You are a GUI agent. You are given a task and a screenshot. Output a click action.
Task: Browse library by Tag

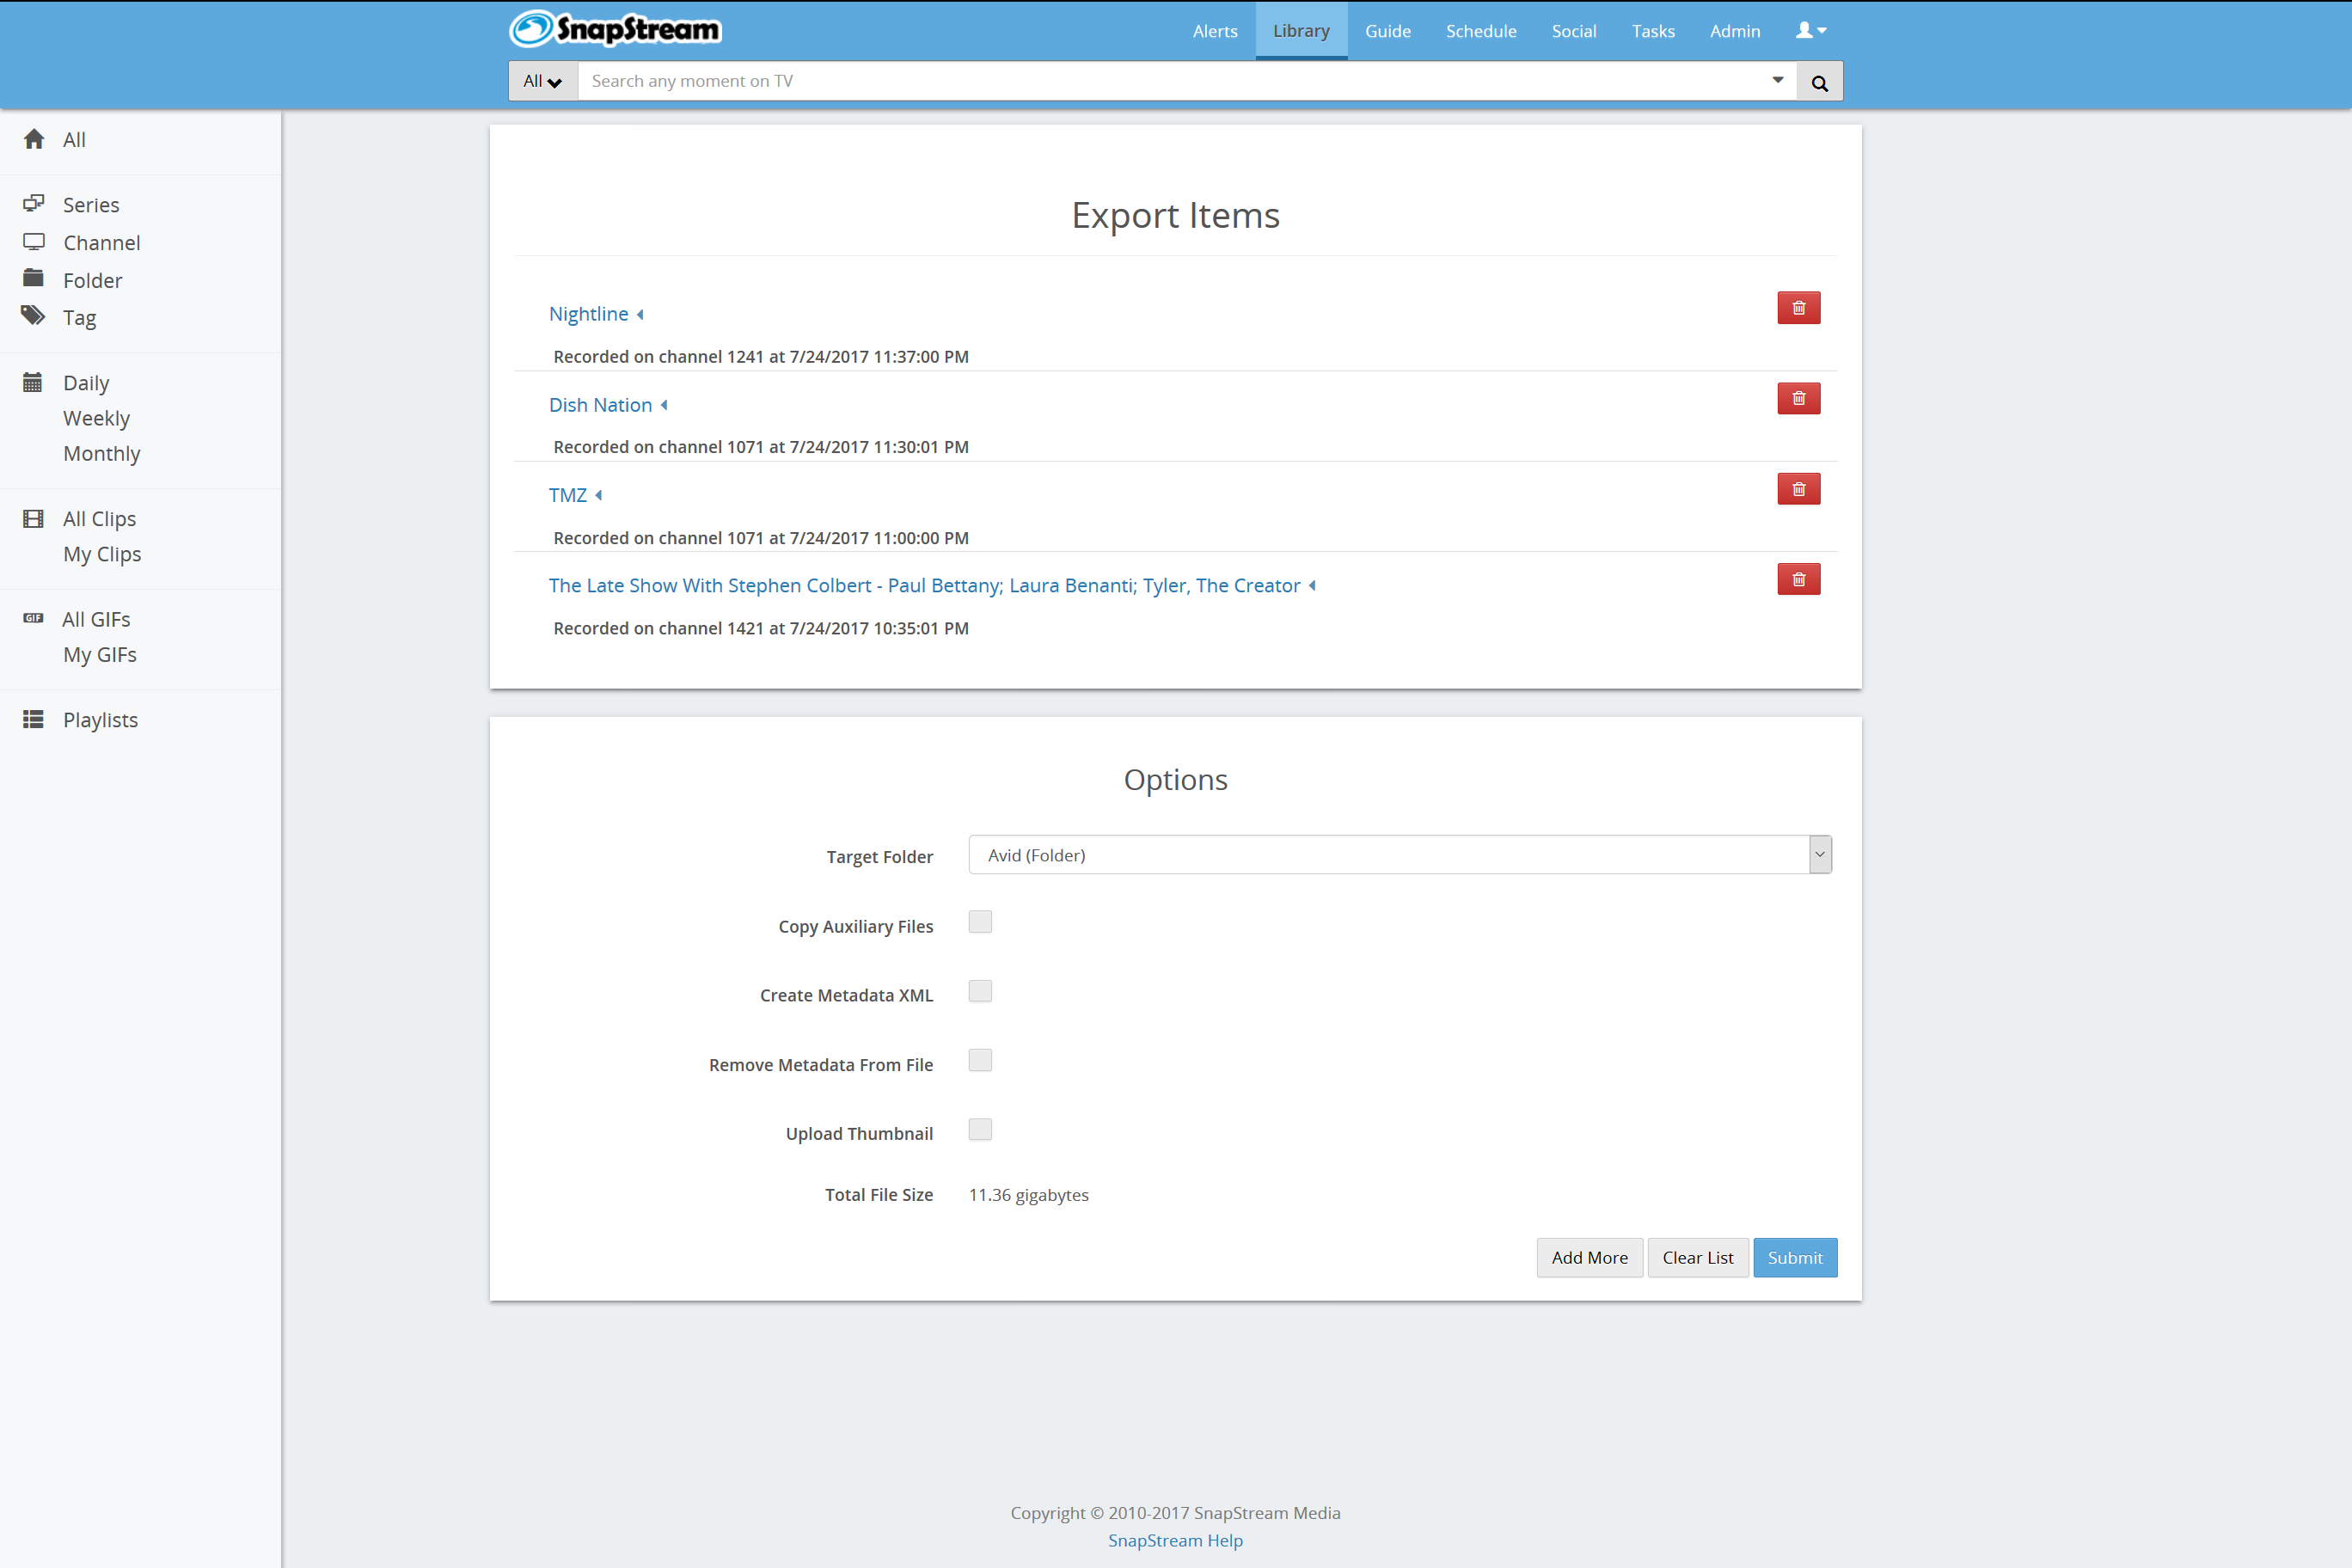tap(80, 318)
